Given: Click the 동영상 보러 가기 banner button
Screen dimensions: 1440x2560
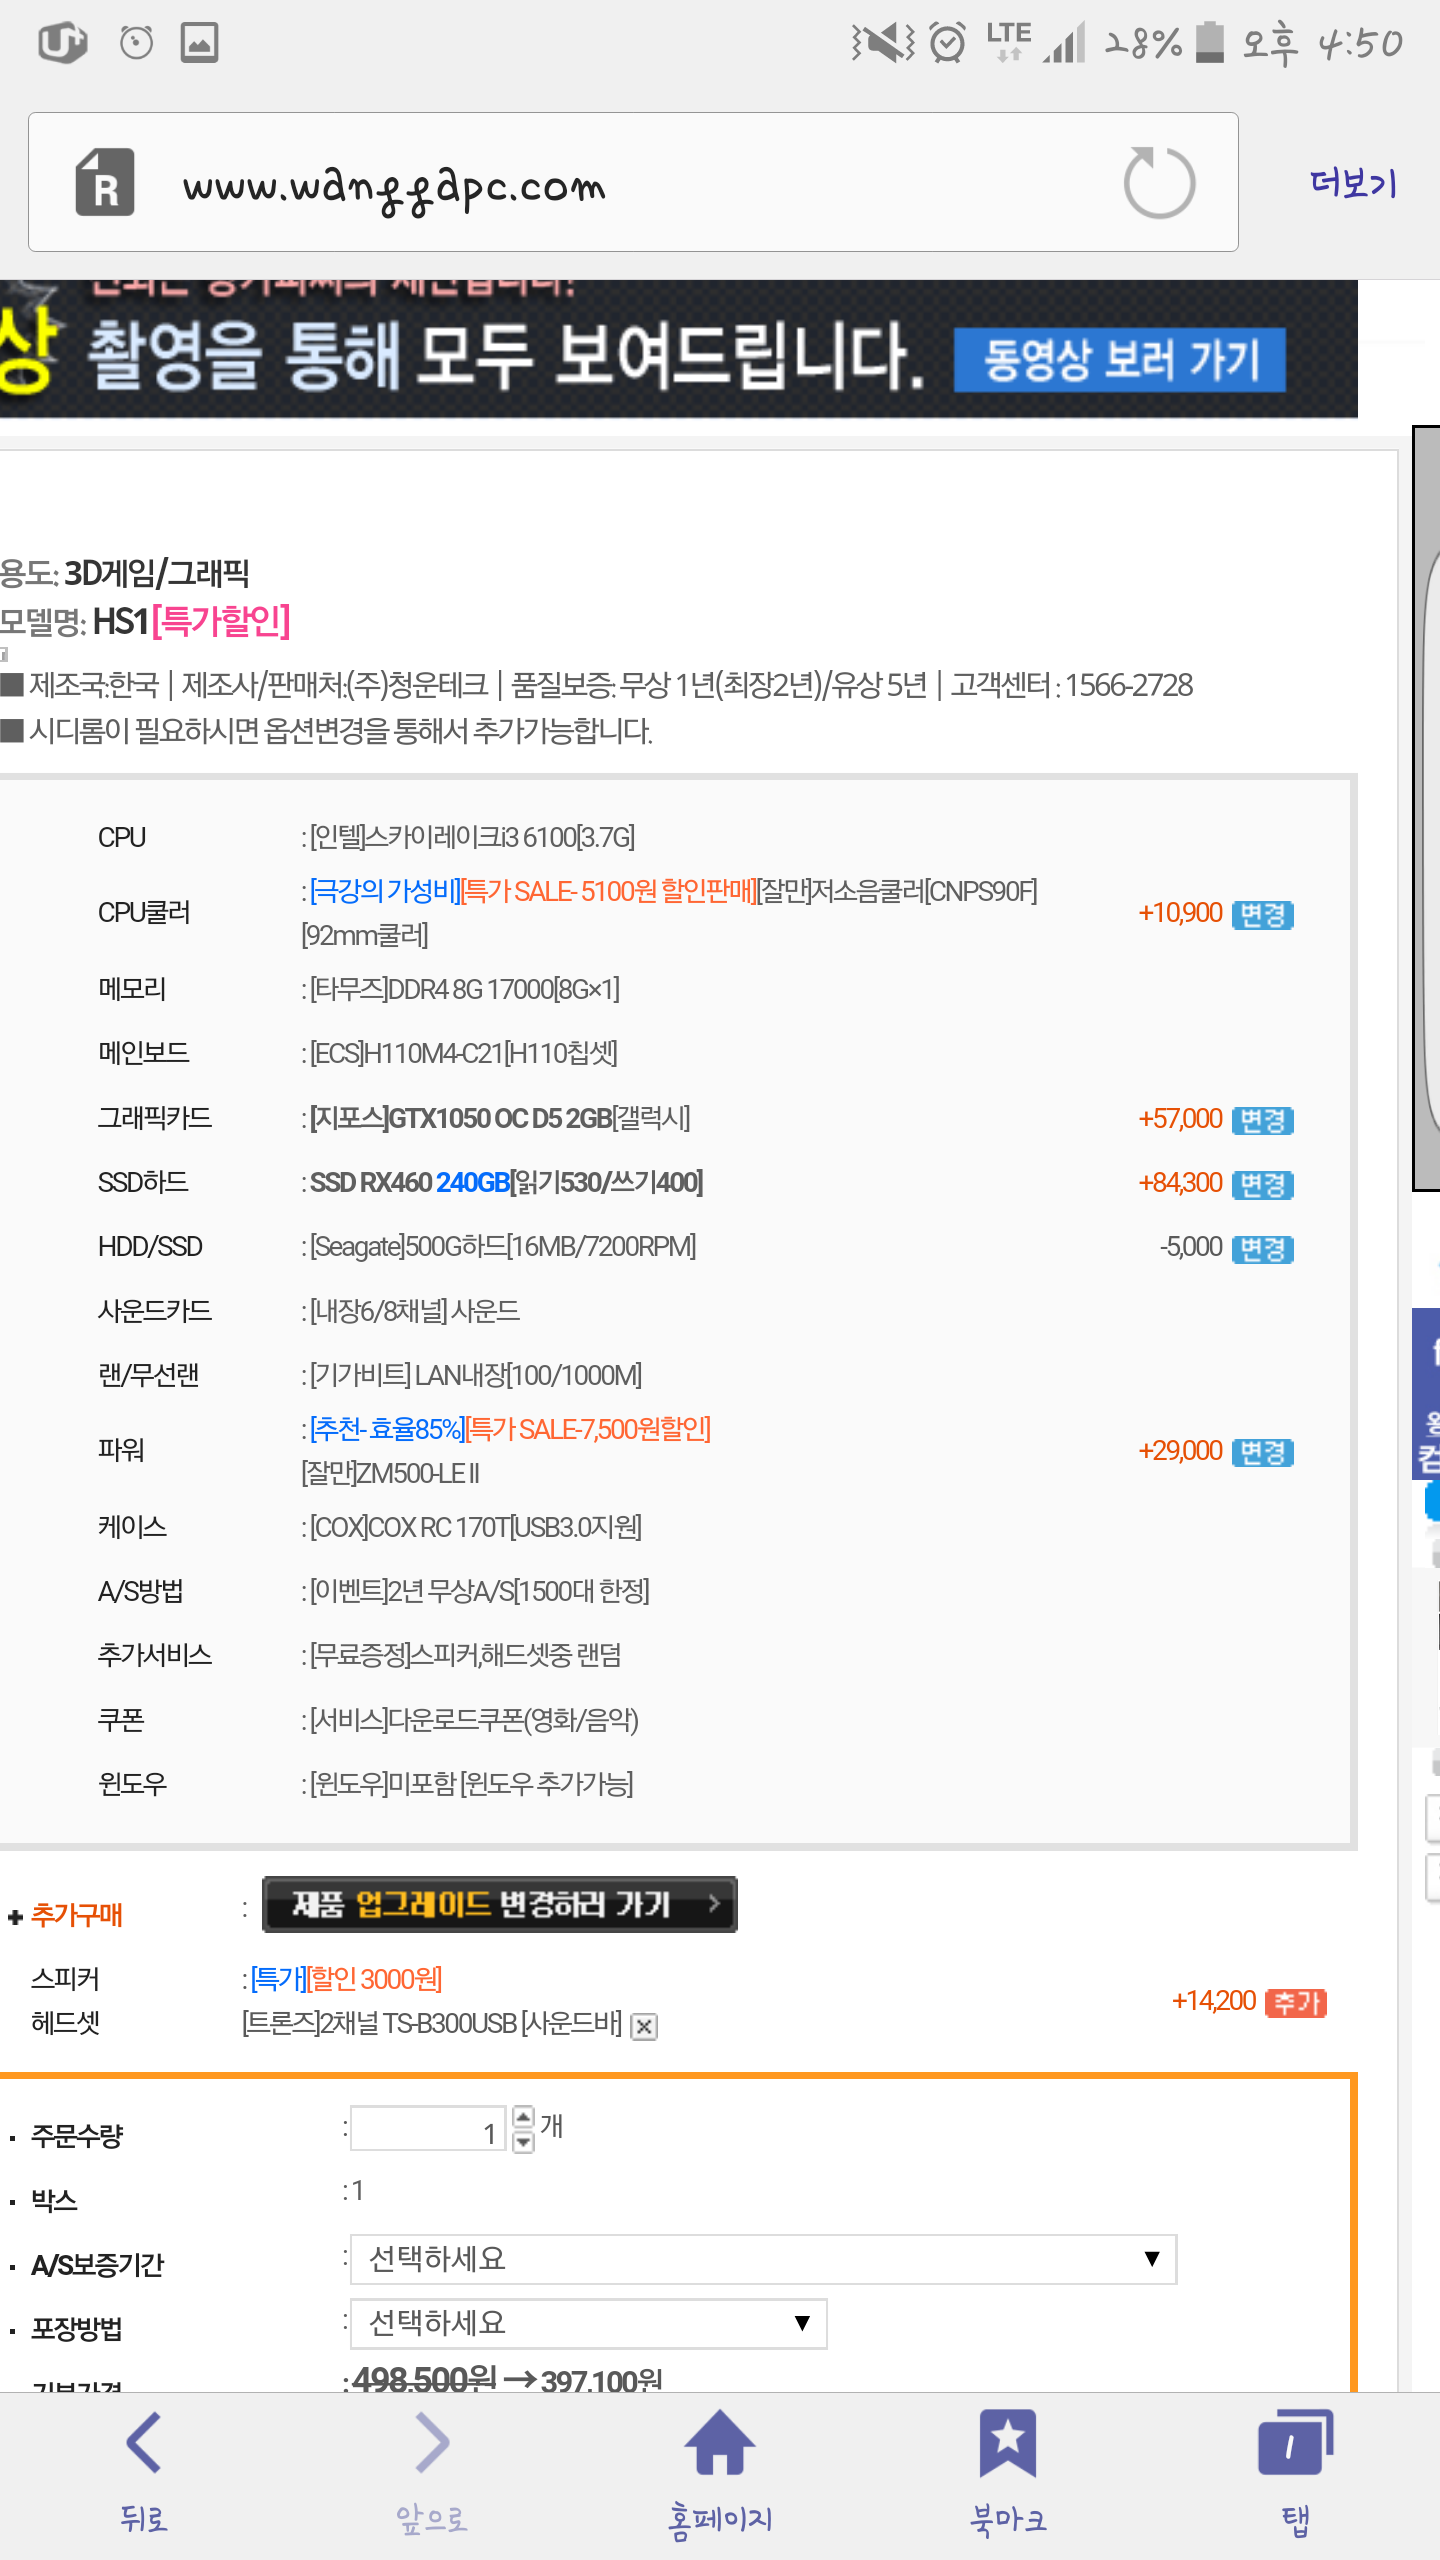Looking at the screenshot, I should (x=1120, y=359).
